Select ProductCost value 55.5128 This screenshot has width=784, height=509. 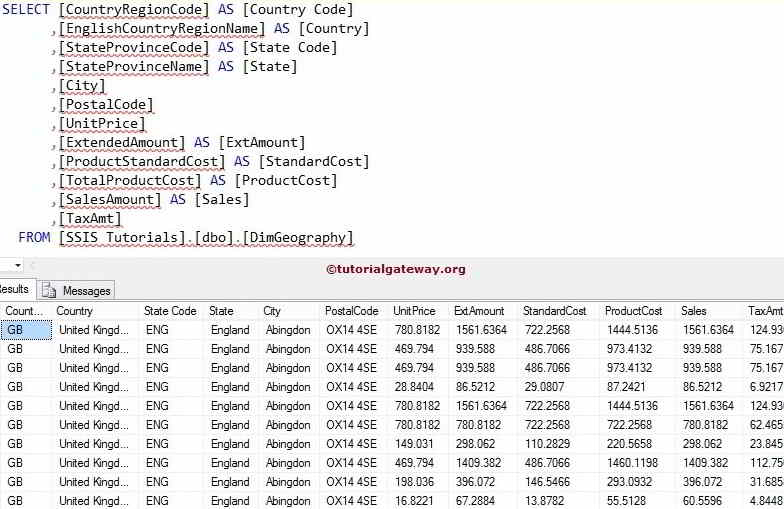[626, 501]
